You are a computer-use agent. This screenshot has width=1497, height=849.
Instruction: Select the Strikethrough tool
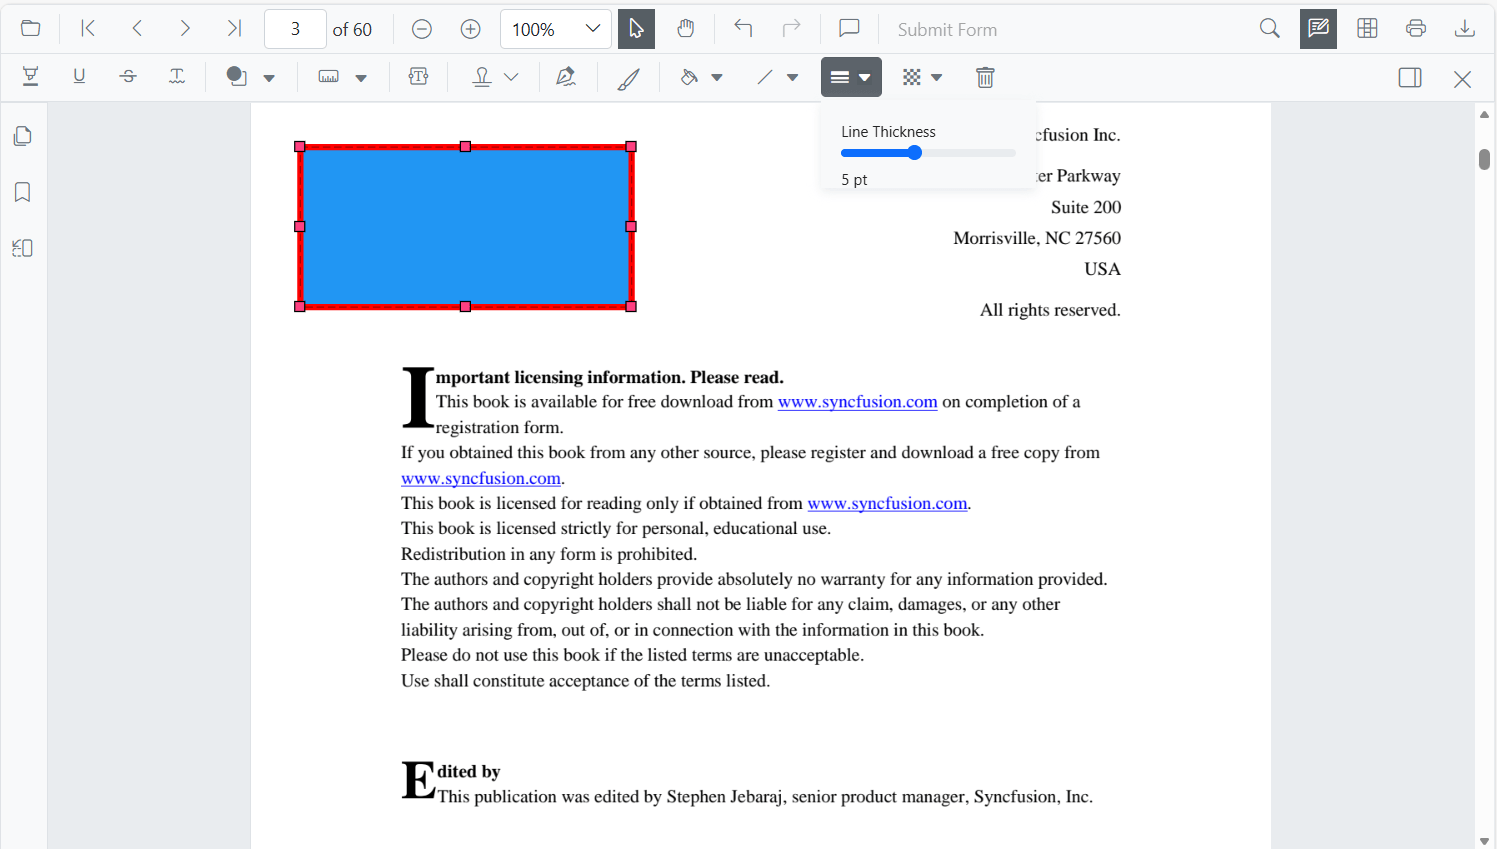click(x=128, y=76)
